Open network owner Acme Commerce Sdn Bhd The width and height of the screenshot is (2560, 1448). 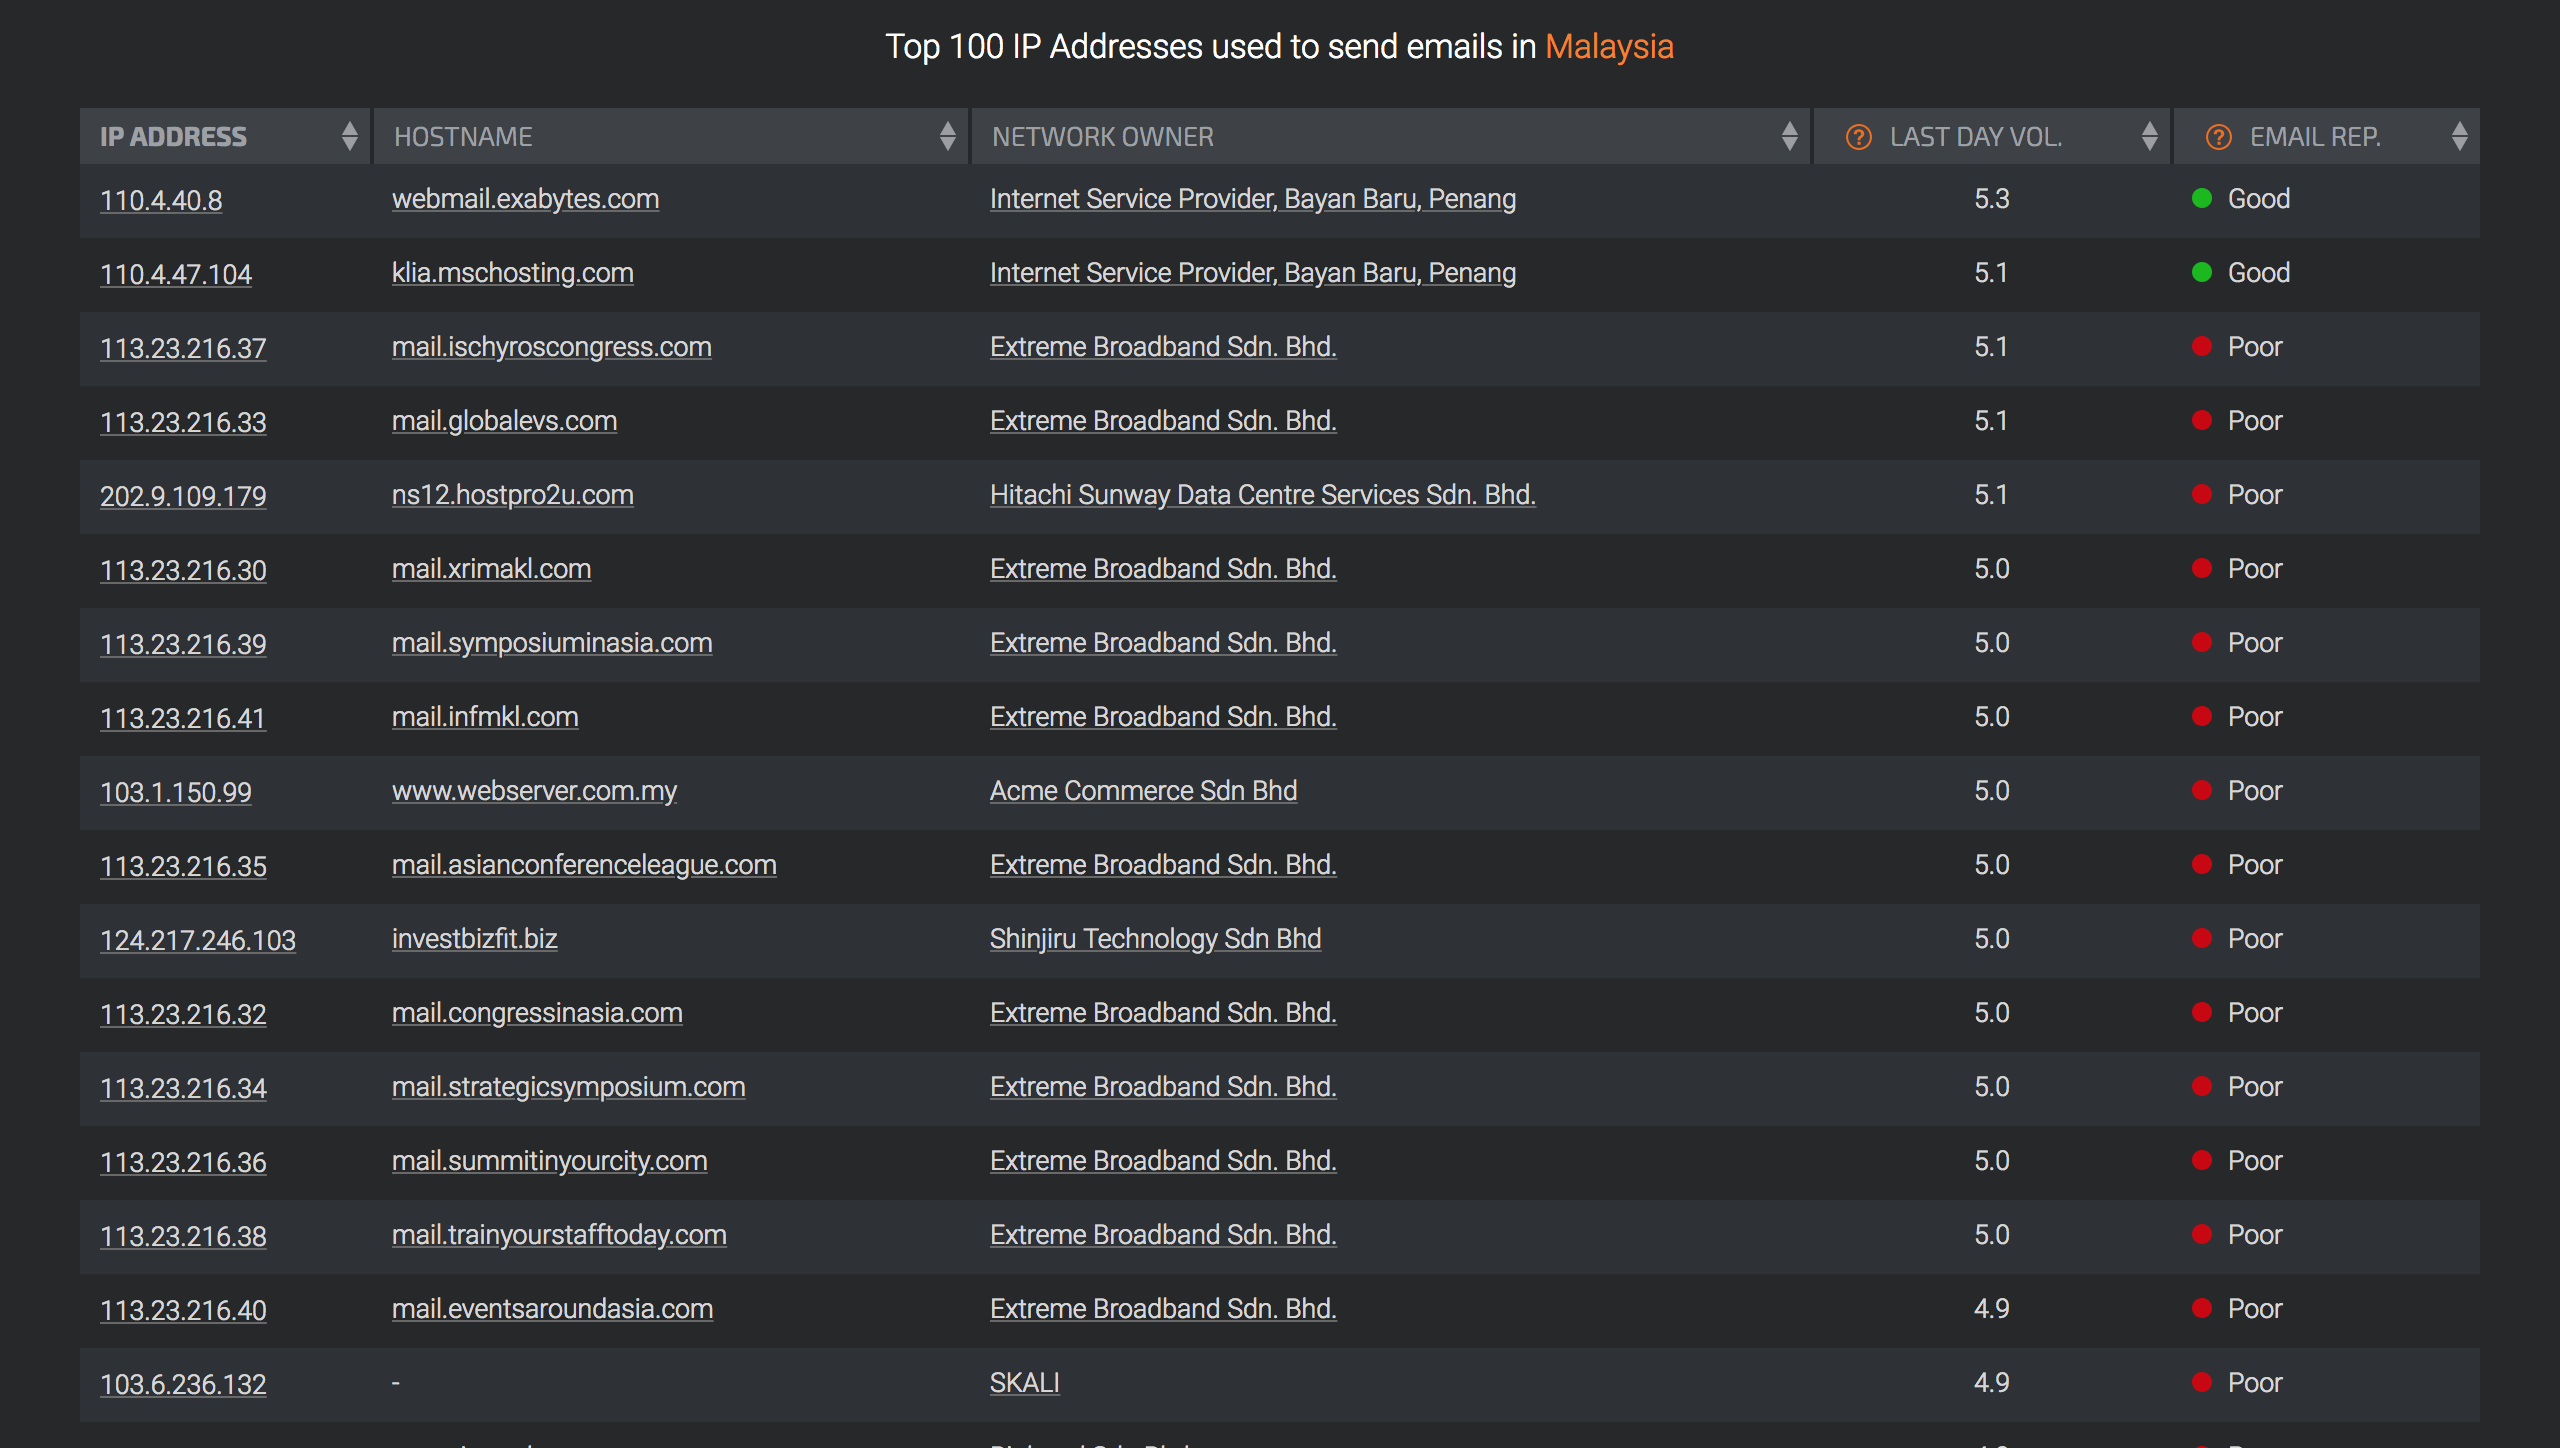tap(1143, 791)
